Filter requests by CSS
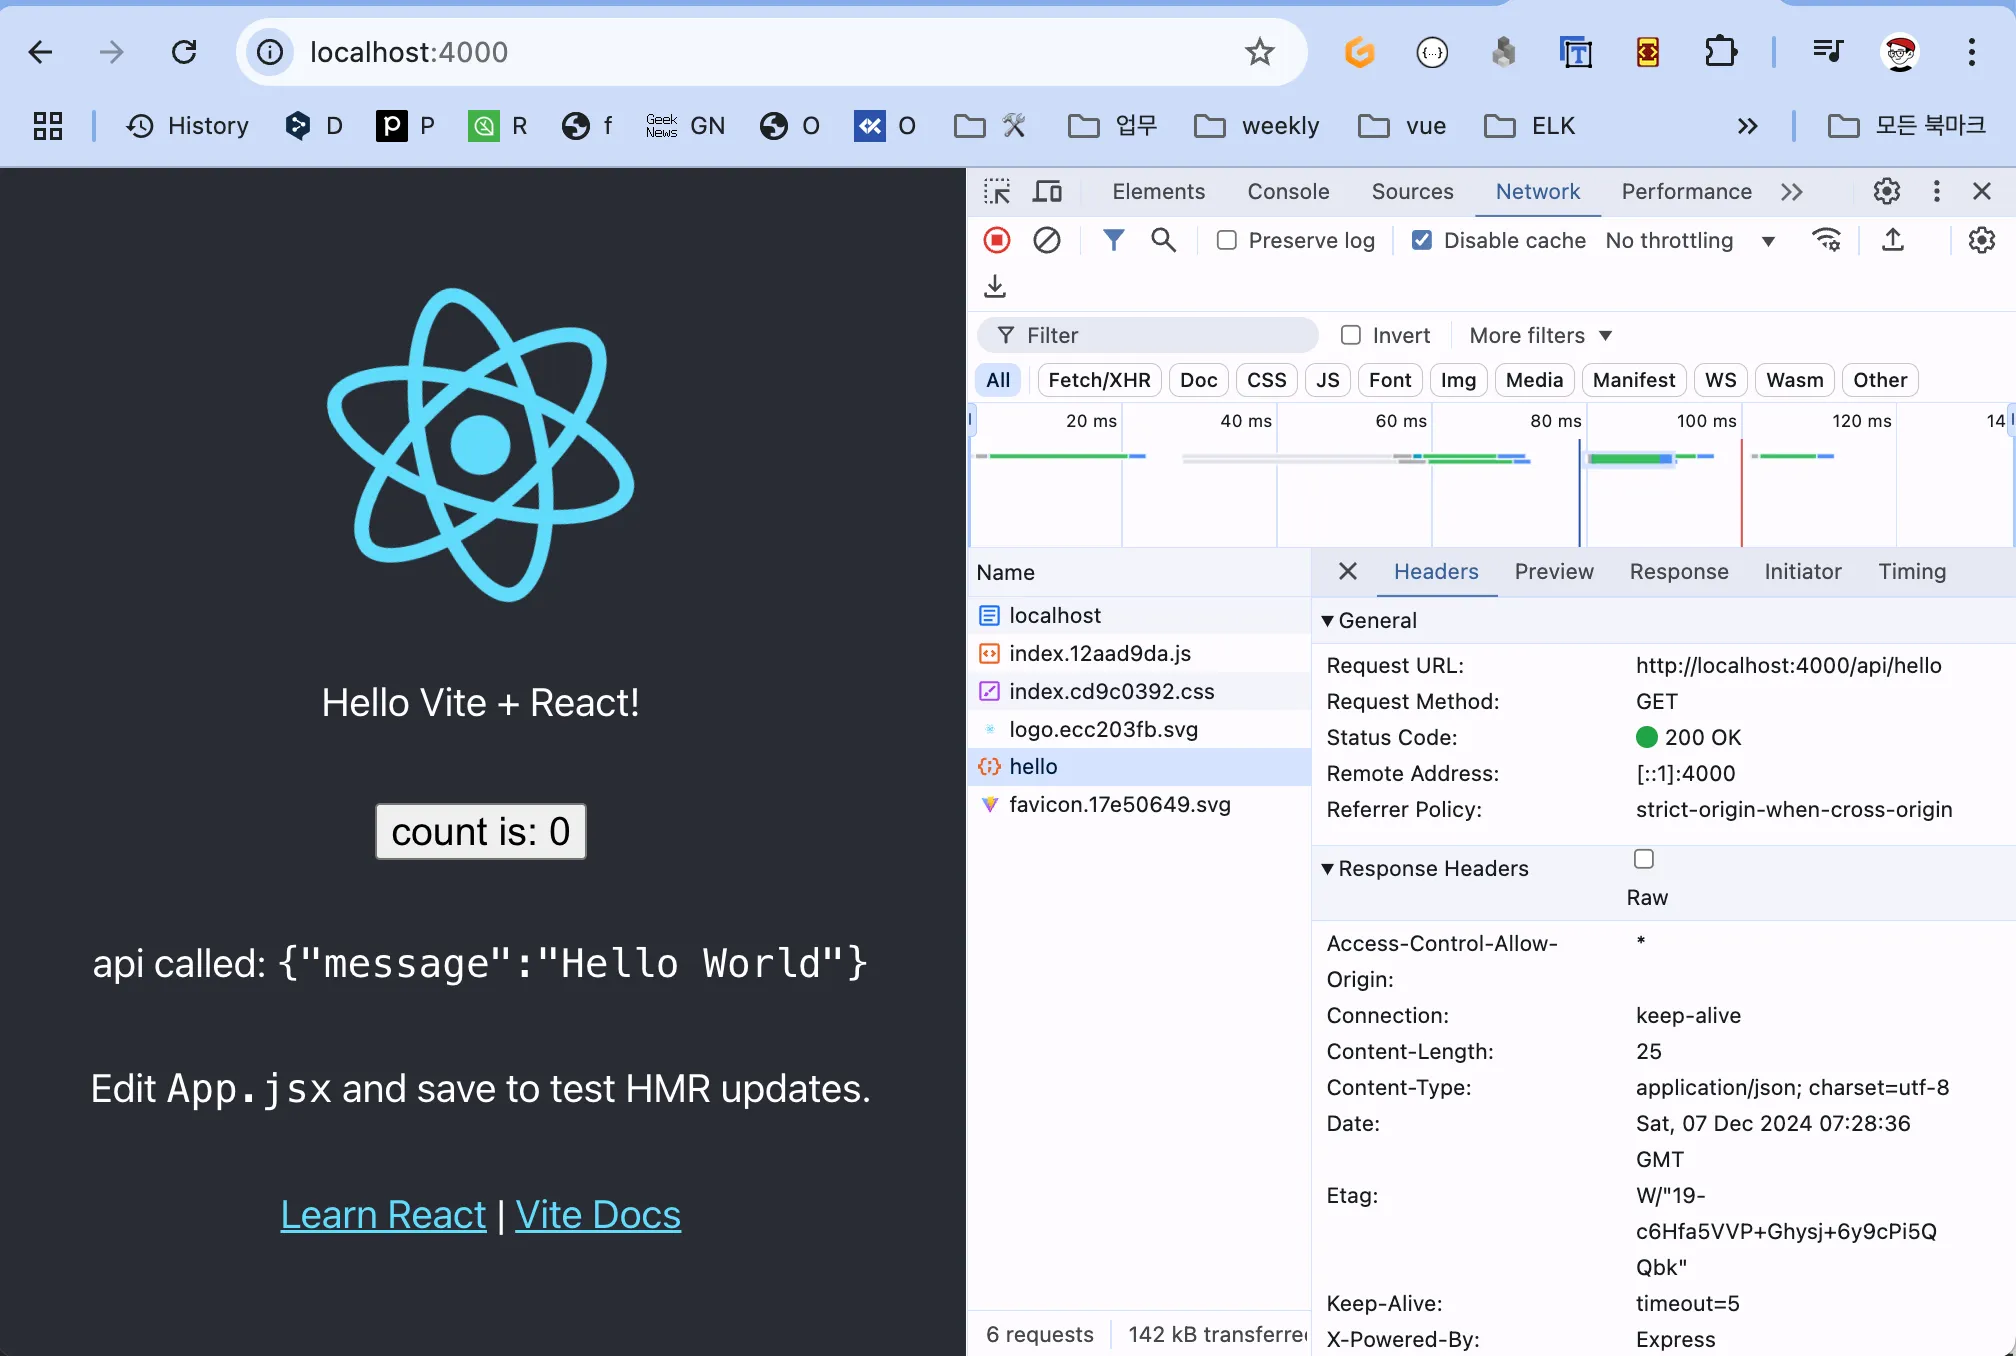This screenshot has width=2016, height=1356. click(x=1267, y=380)
